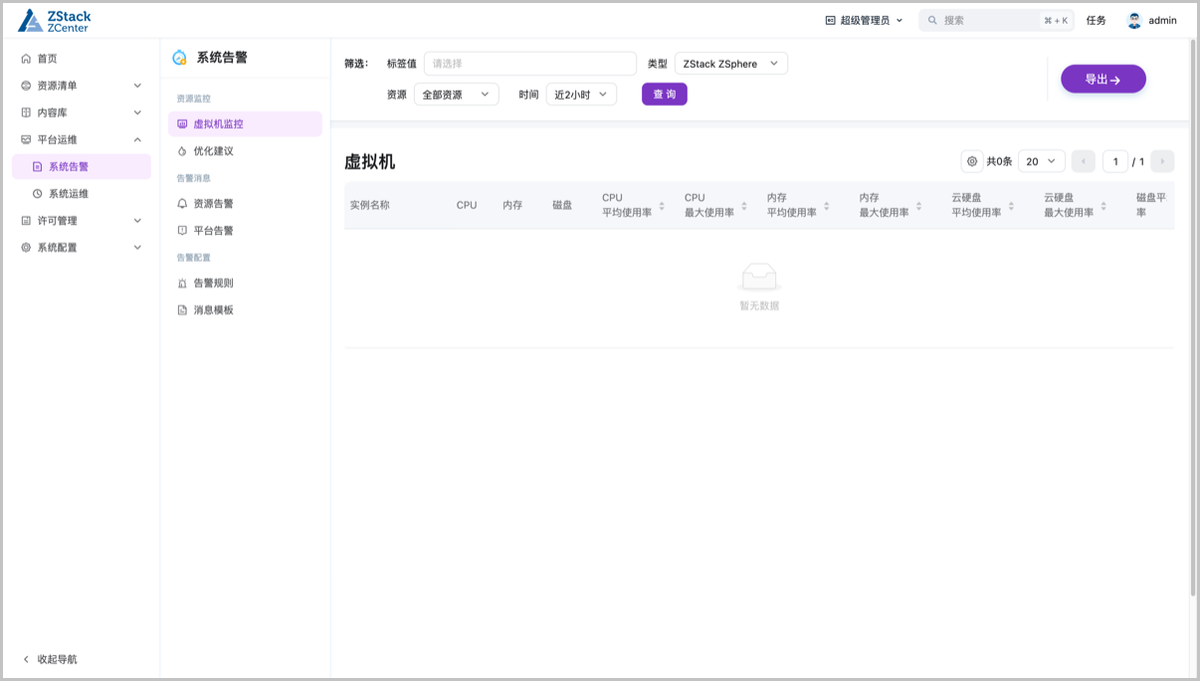
Task: Click the vertical scrollbar on right
Action: 1191,318
